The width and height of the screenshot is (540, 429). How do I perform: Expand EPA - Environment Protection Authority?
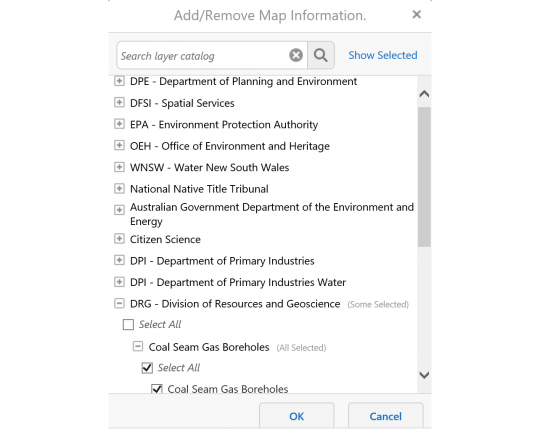click(119, 124)
